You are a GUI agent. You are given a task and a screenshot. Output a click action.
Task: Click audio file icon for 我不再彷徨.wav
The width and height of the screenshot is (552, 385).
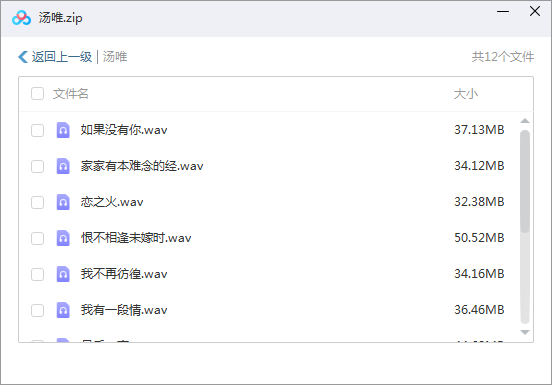(x=63, y=274)
